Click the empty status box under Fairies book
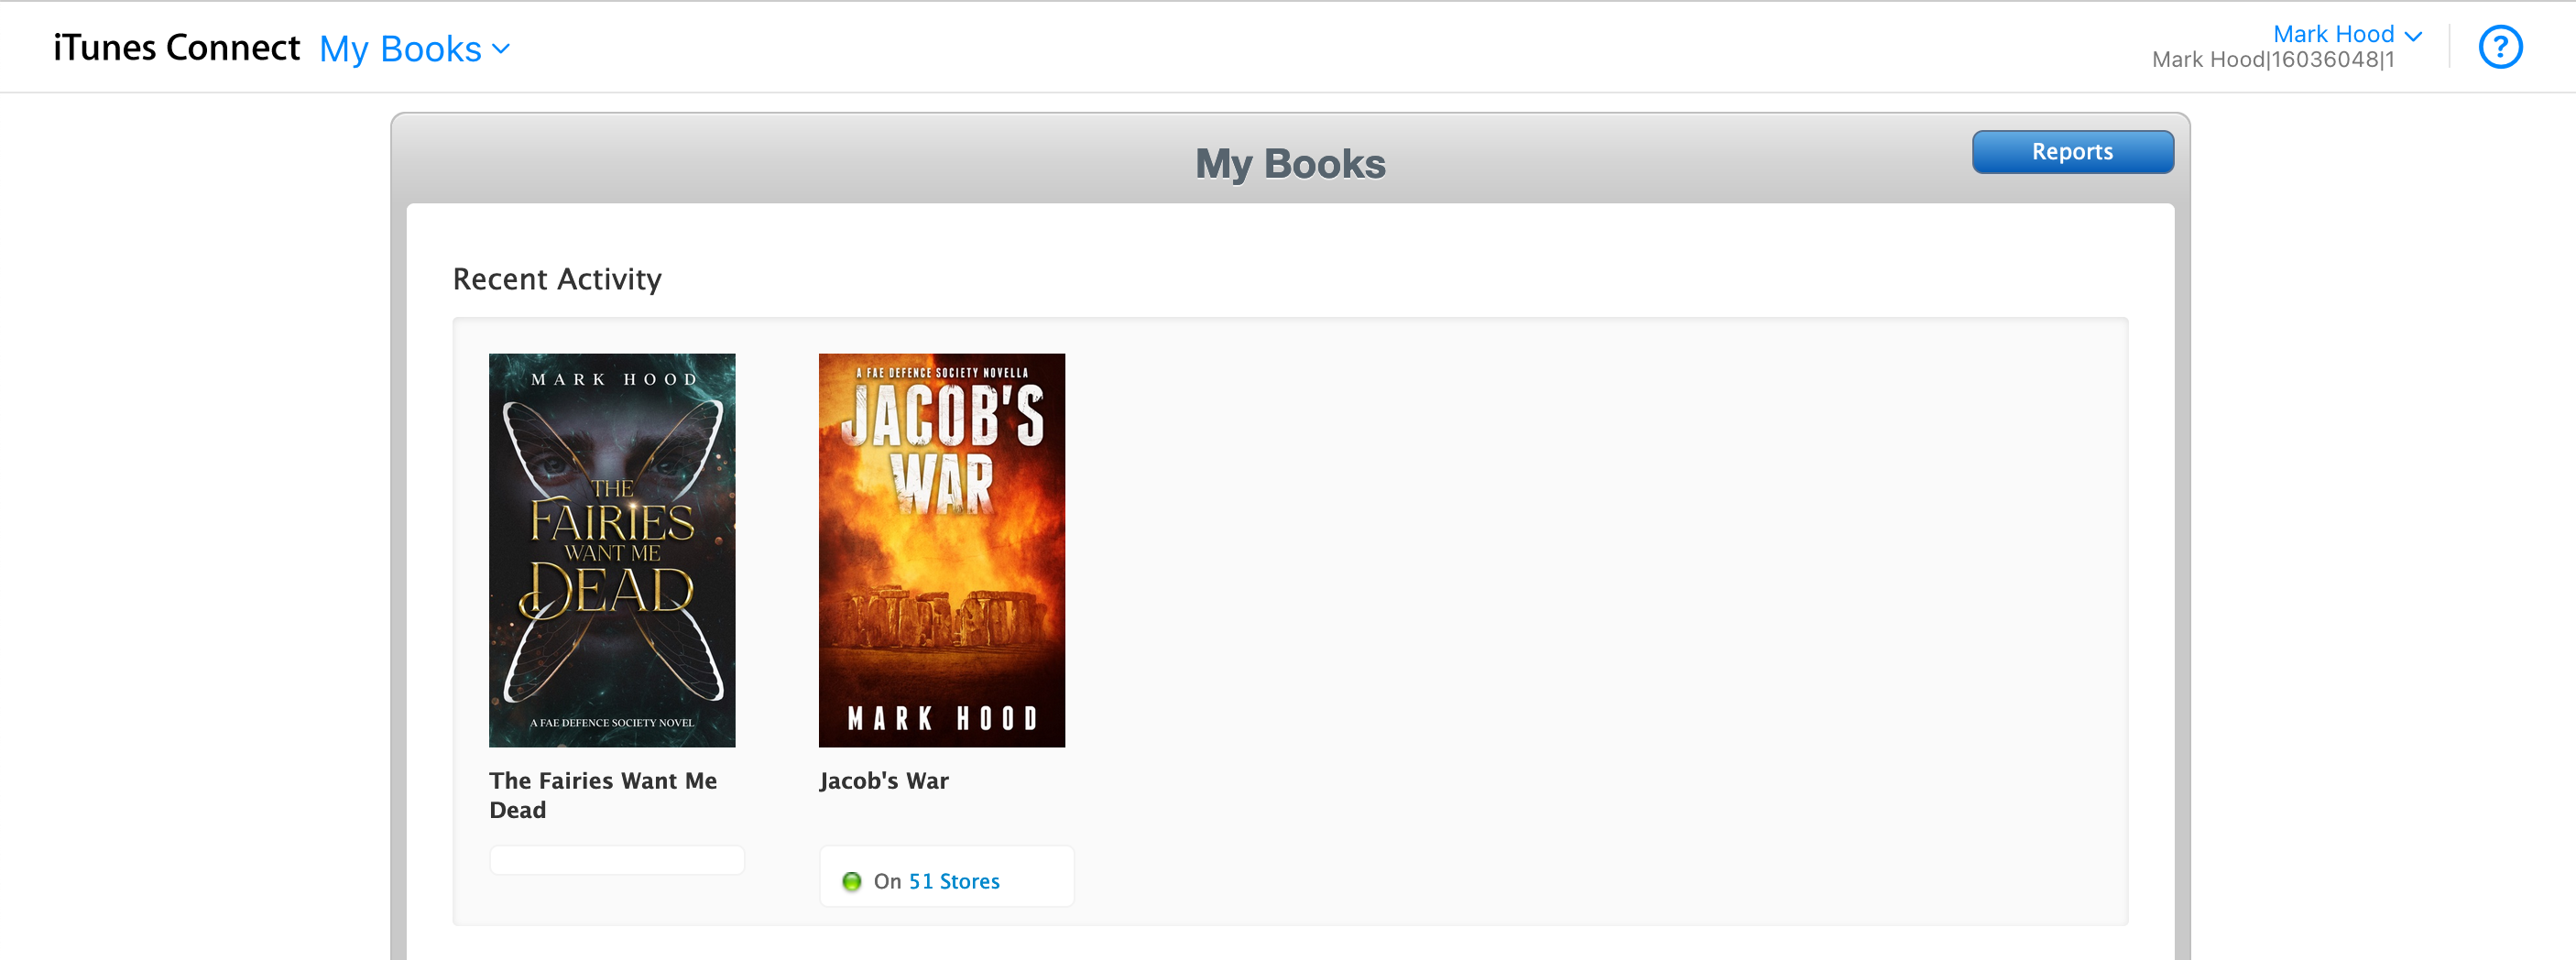 pyautogui.click(x=616, y=860)
